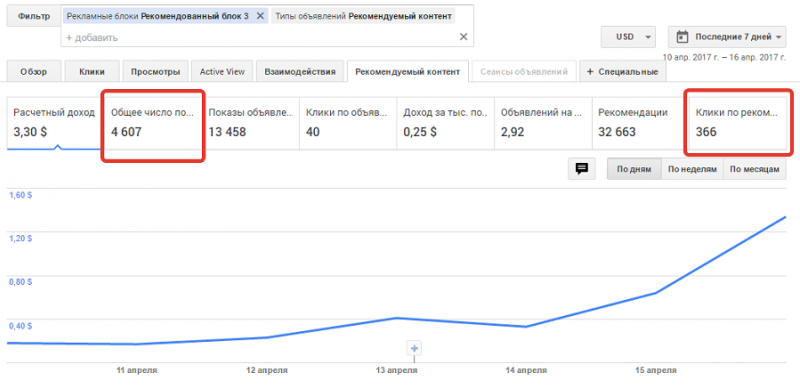
Task: Click the annotations comment icon
Action: 582,169
